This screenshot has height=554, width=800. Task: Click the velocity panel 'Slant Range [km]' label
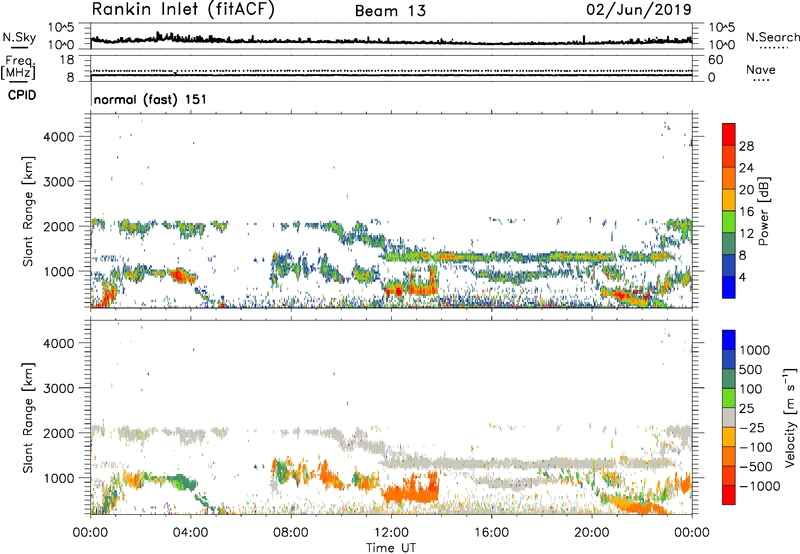[28, 417]
